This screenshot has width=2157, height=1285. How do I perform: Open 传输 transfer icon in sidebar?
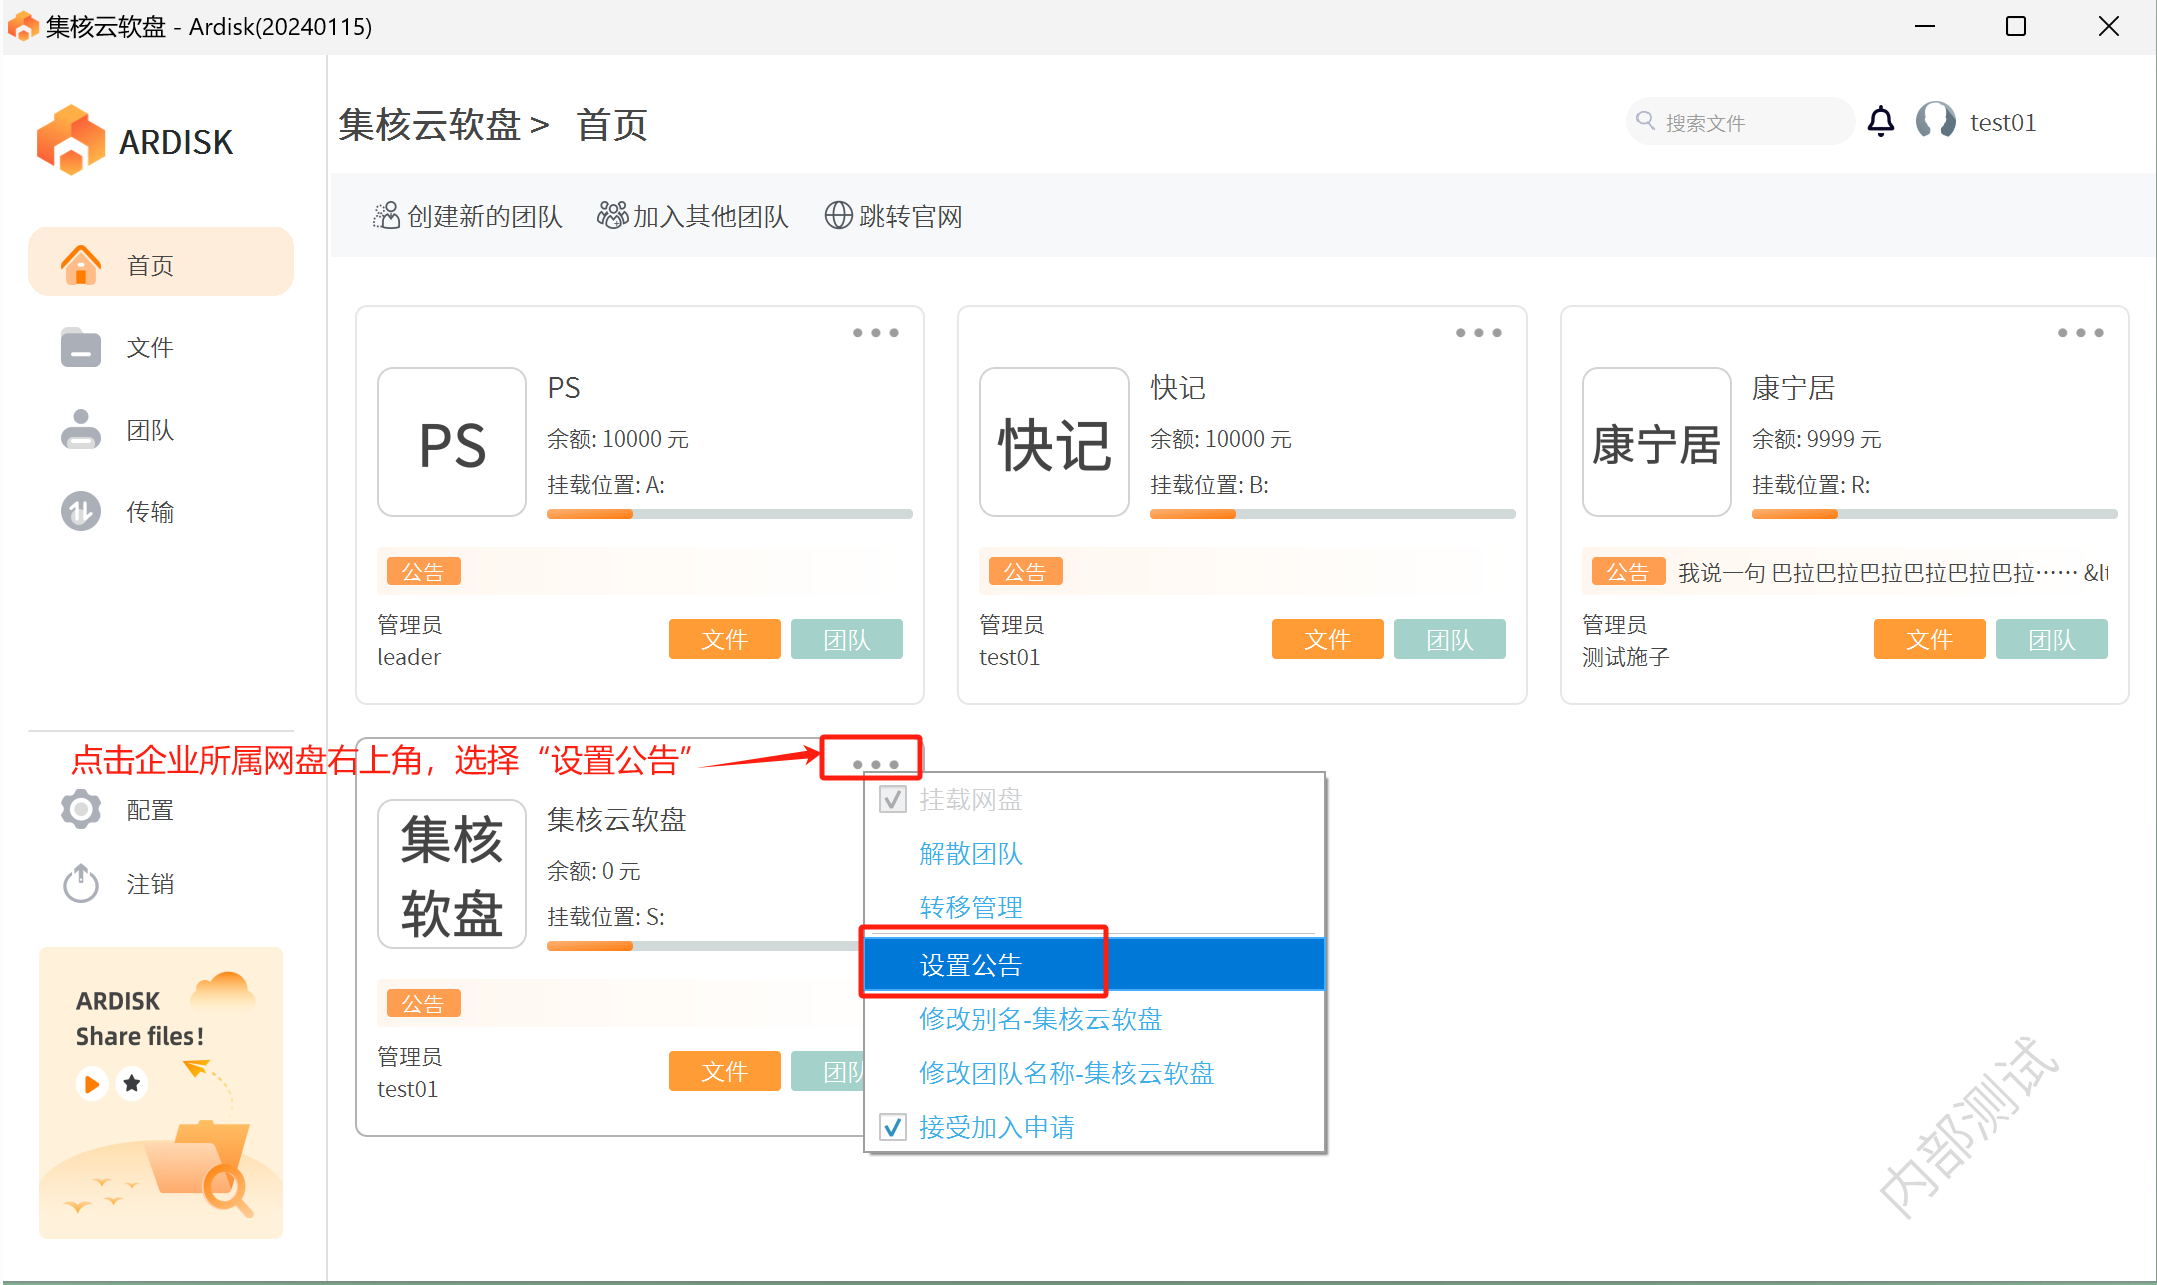point(80,512)
